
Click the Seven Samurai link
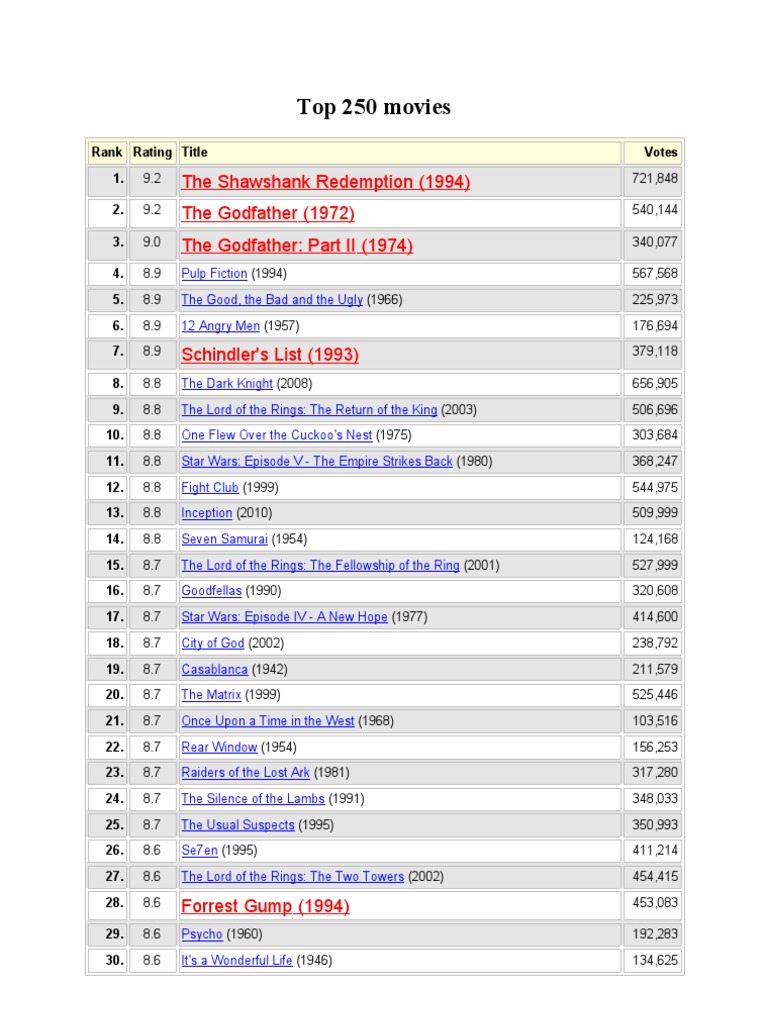click(x=224, y=539)
